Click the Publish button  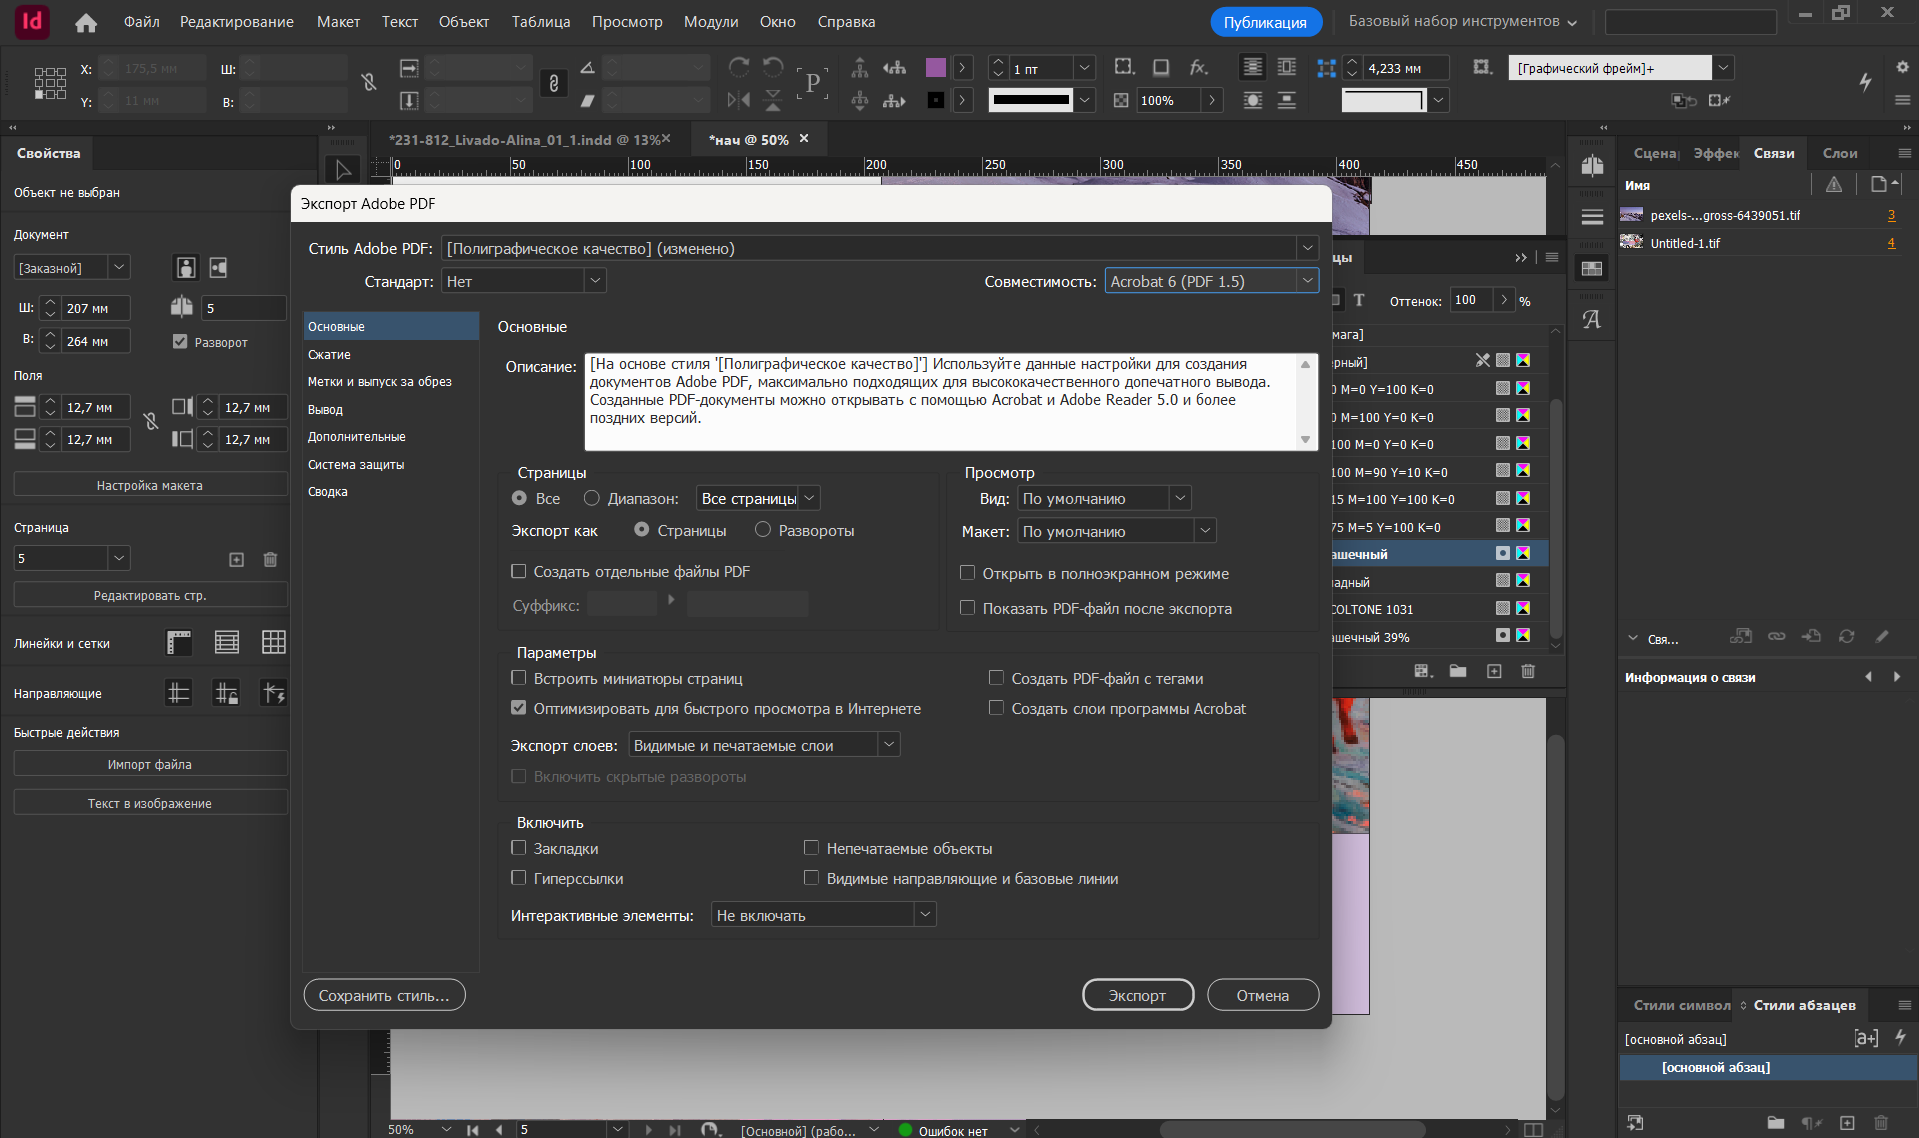click(1265, 22)
